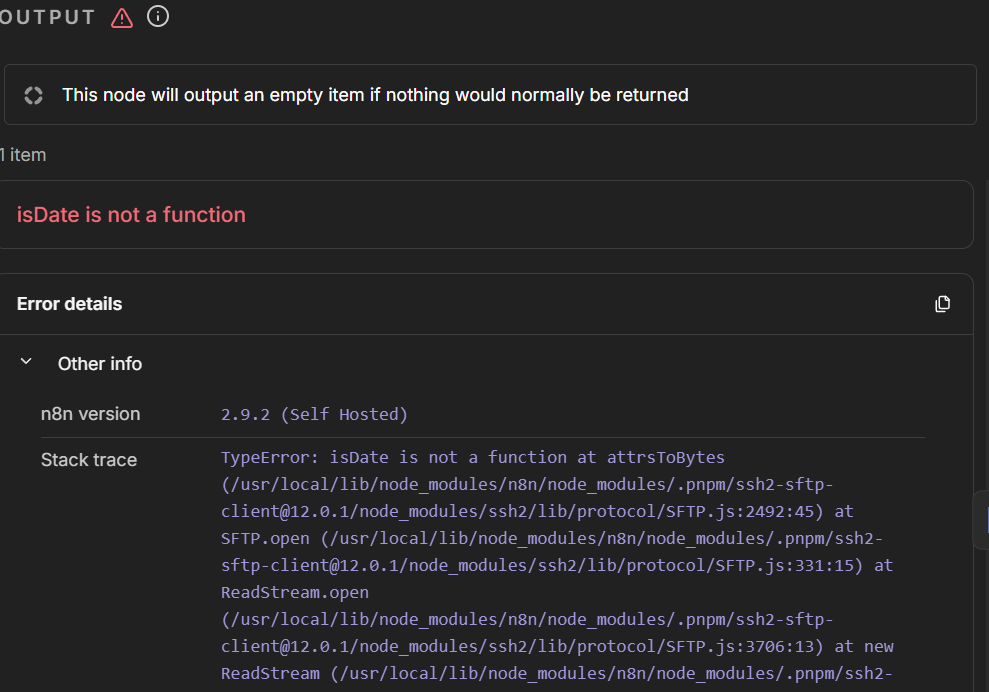Click the empty item output notice text

[375, 95]
